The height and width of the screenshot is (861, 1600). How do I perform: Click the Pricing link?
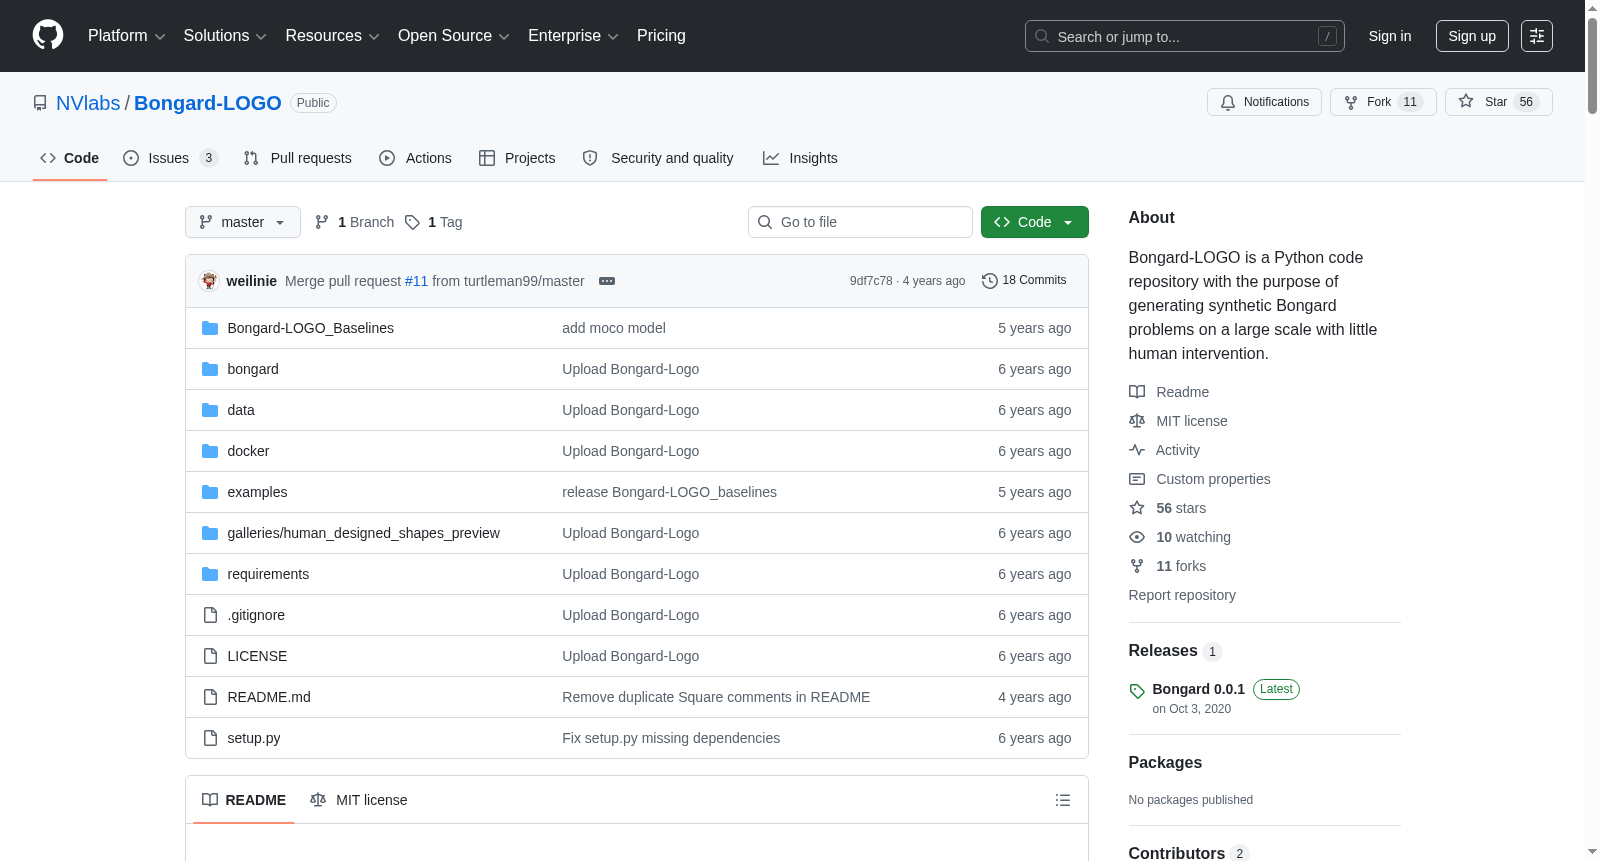click(x=661, y=36)
